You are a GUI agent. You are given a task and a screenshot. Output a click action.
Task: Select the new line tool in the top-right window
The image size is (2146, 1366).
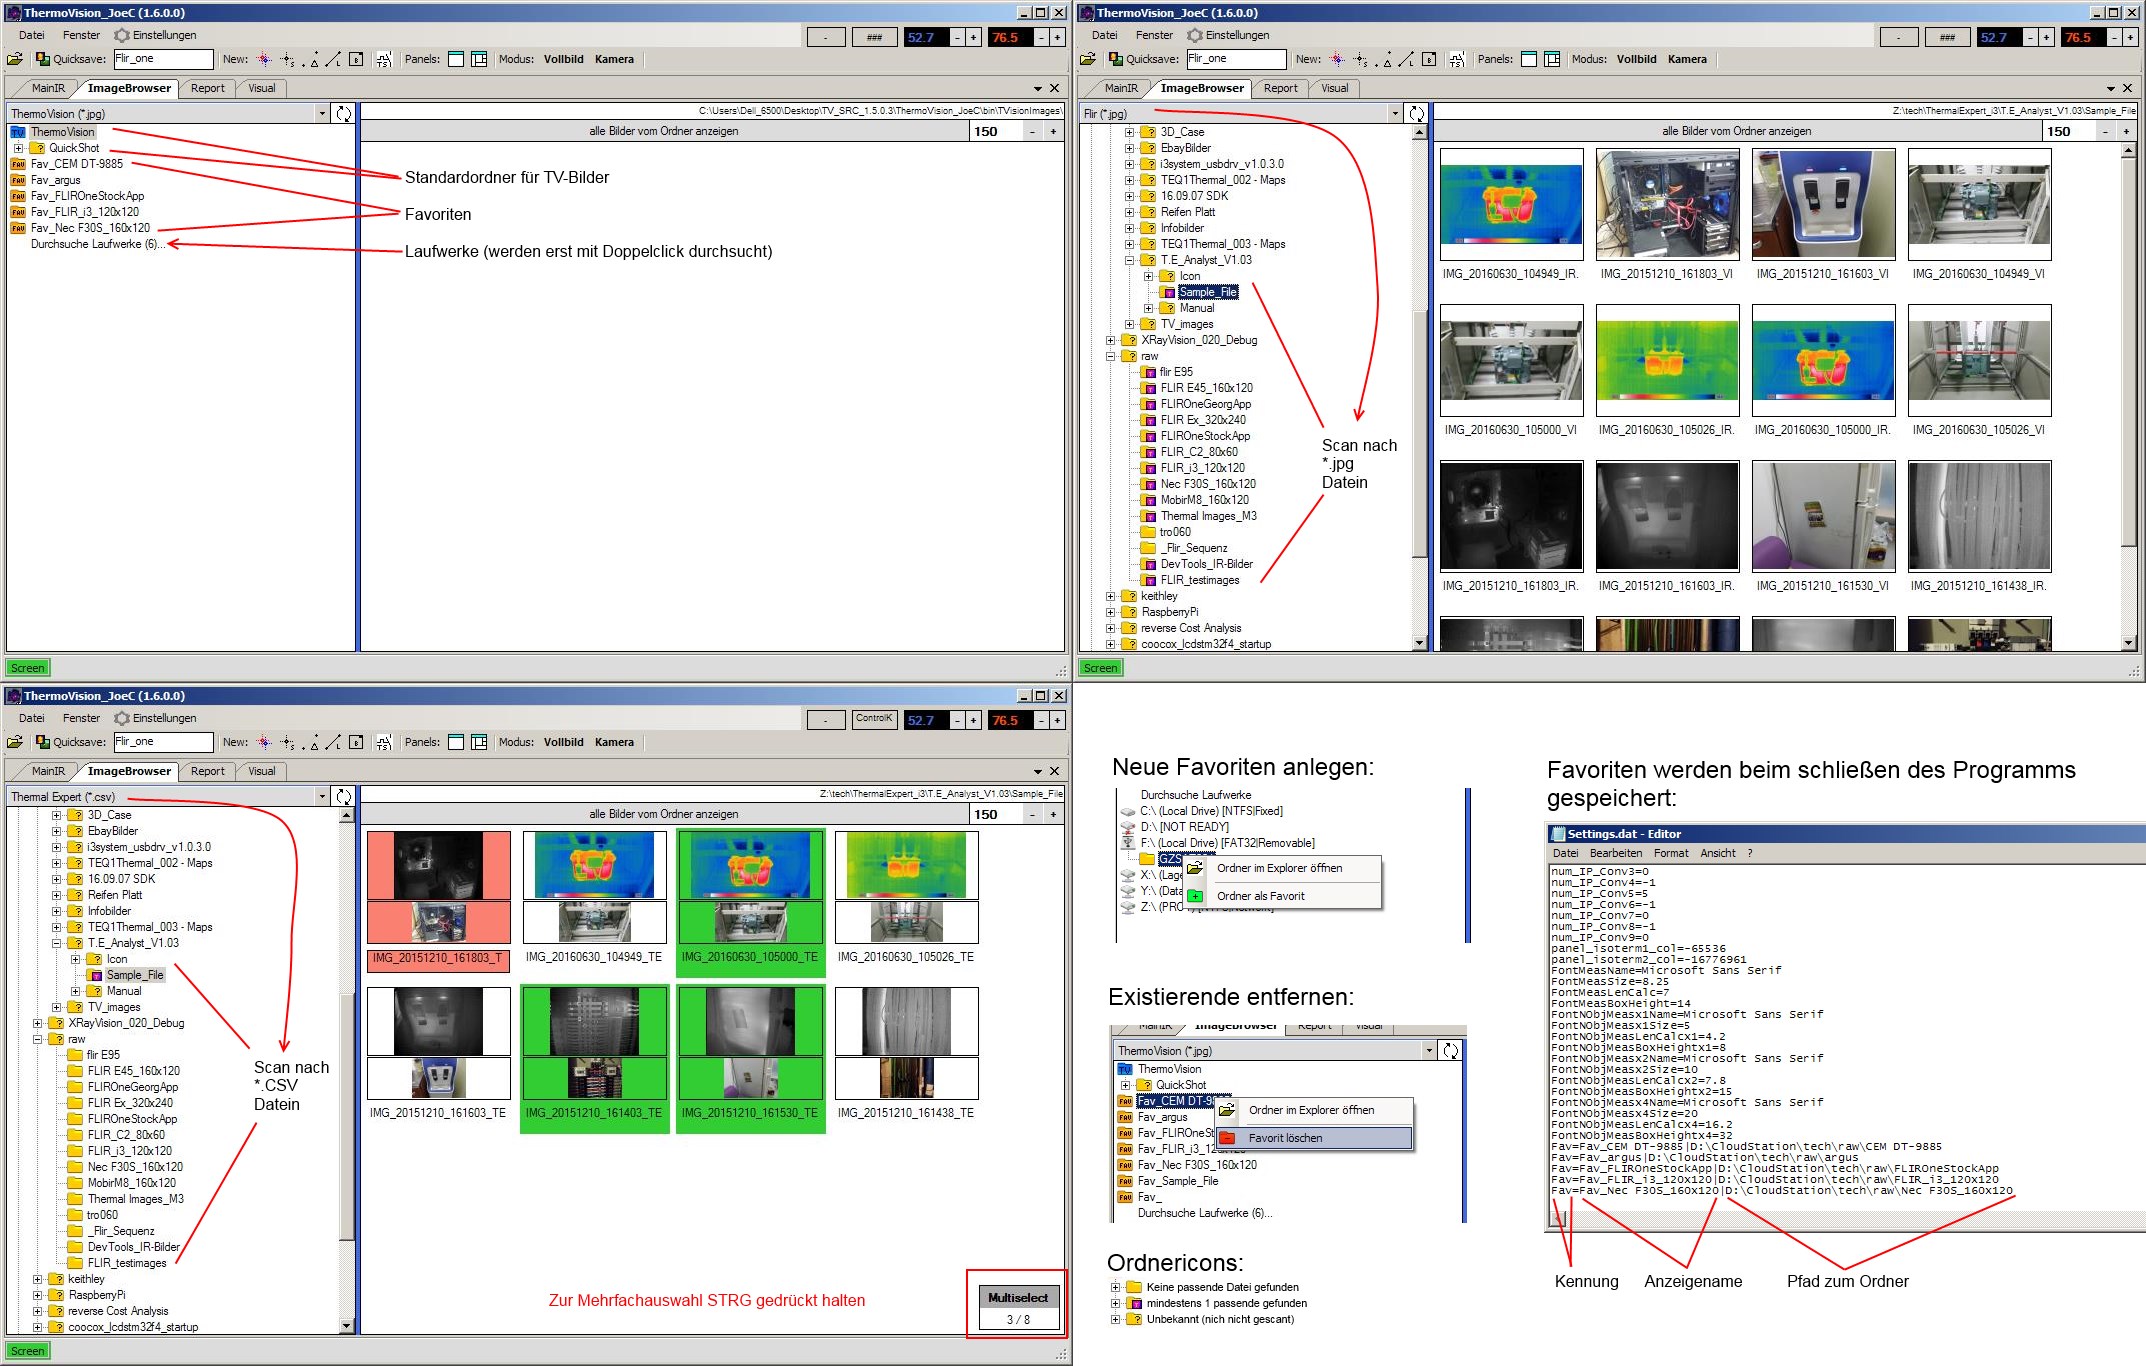click(1406, 59)
